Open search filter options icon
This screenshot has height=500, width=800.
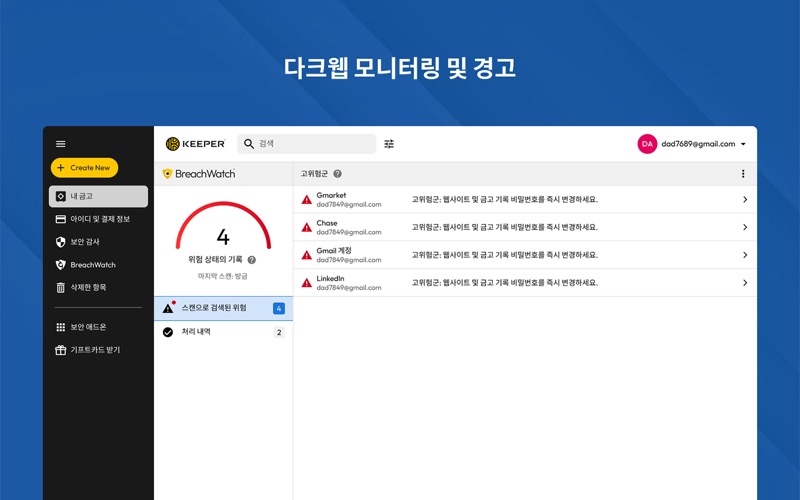[389, 144]
